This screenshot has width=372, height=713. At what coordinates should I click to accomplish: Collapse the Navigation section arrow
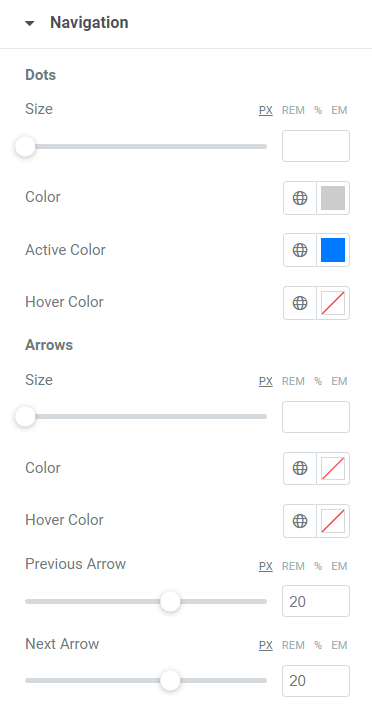pos(30,23)
